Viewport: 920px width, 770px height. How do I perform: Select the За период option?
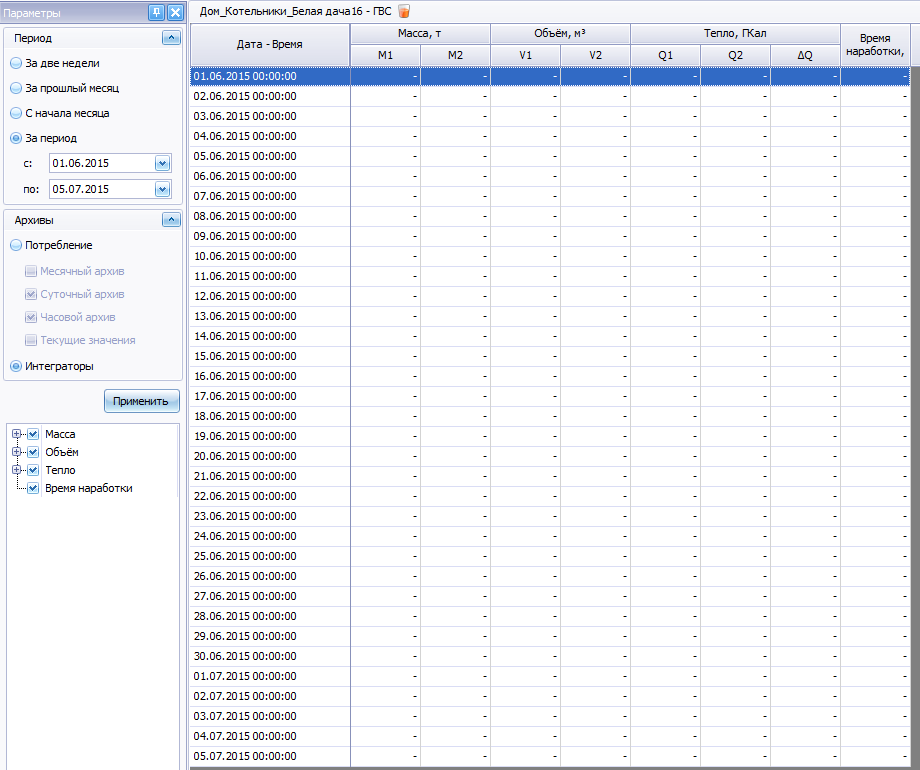tap(16, 139)
